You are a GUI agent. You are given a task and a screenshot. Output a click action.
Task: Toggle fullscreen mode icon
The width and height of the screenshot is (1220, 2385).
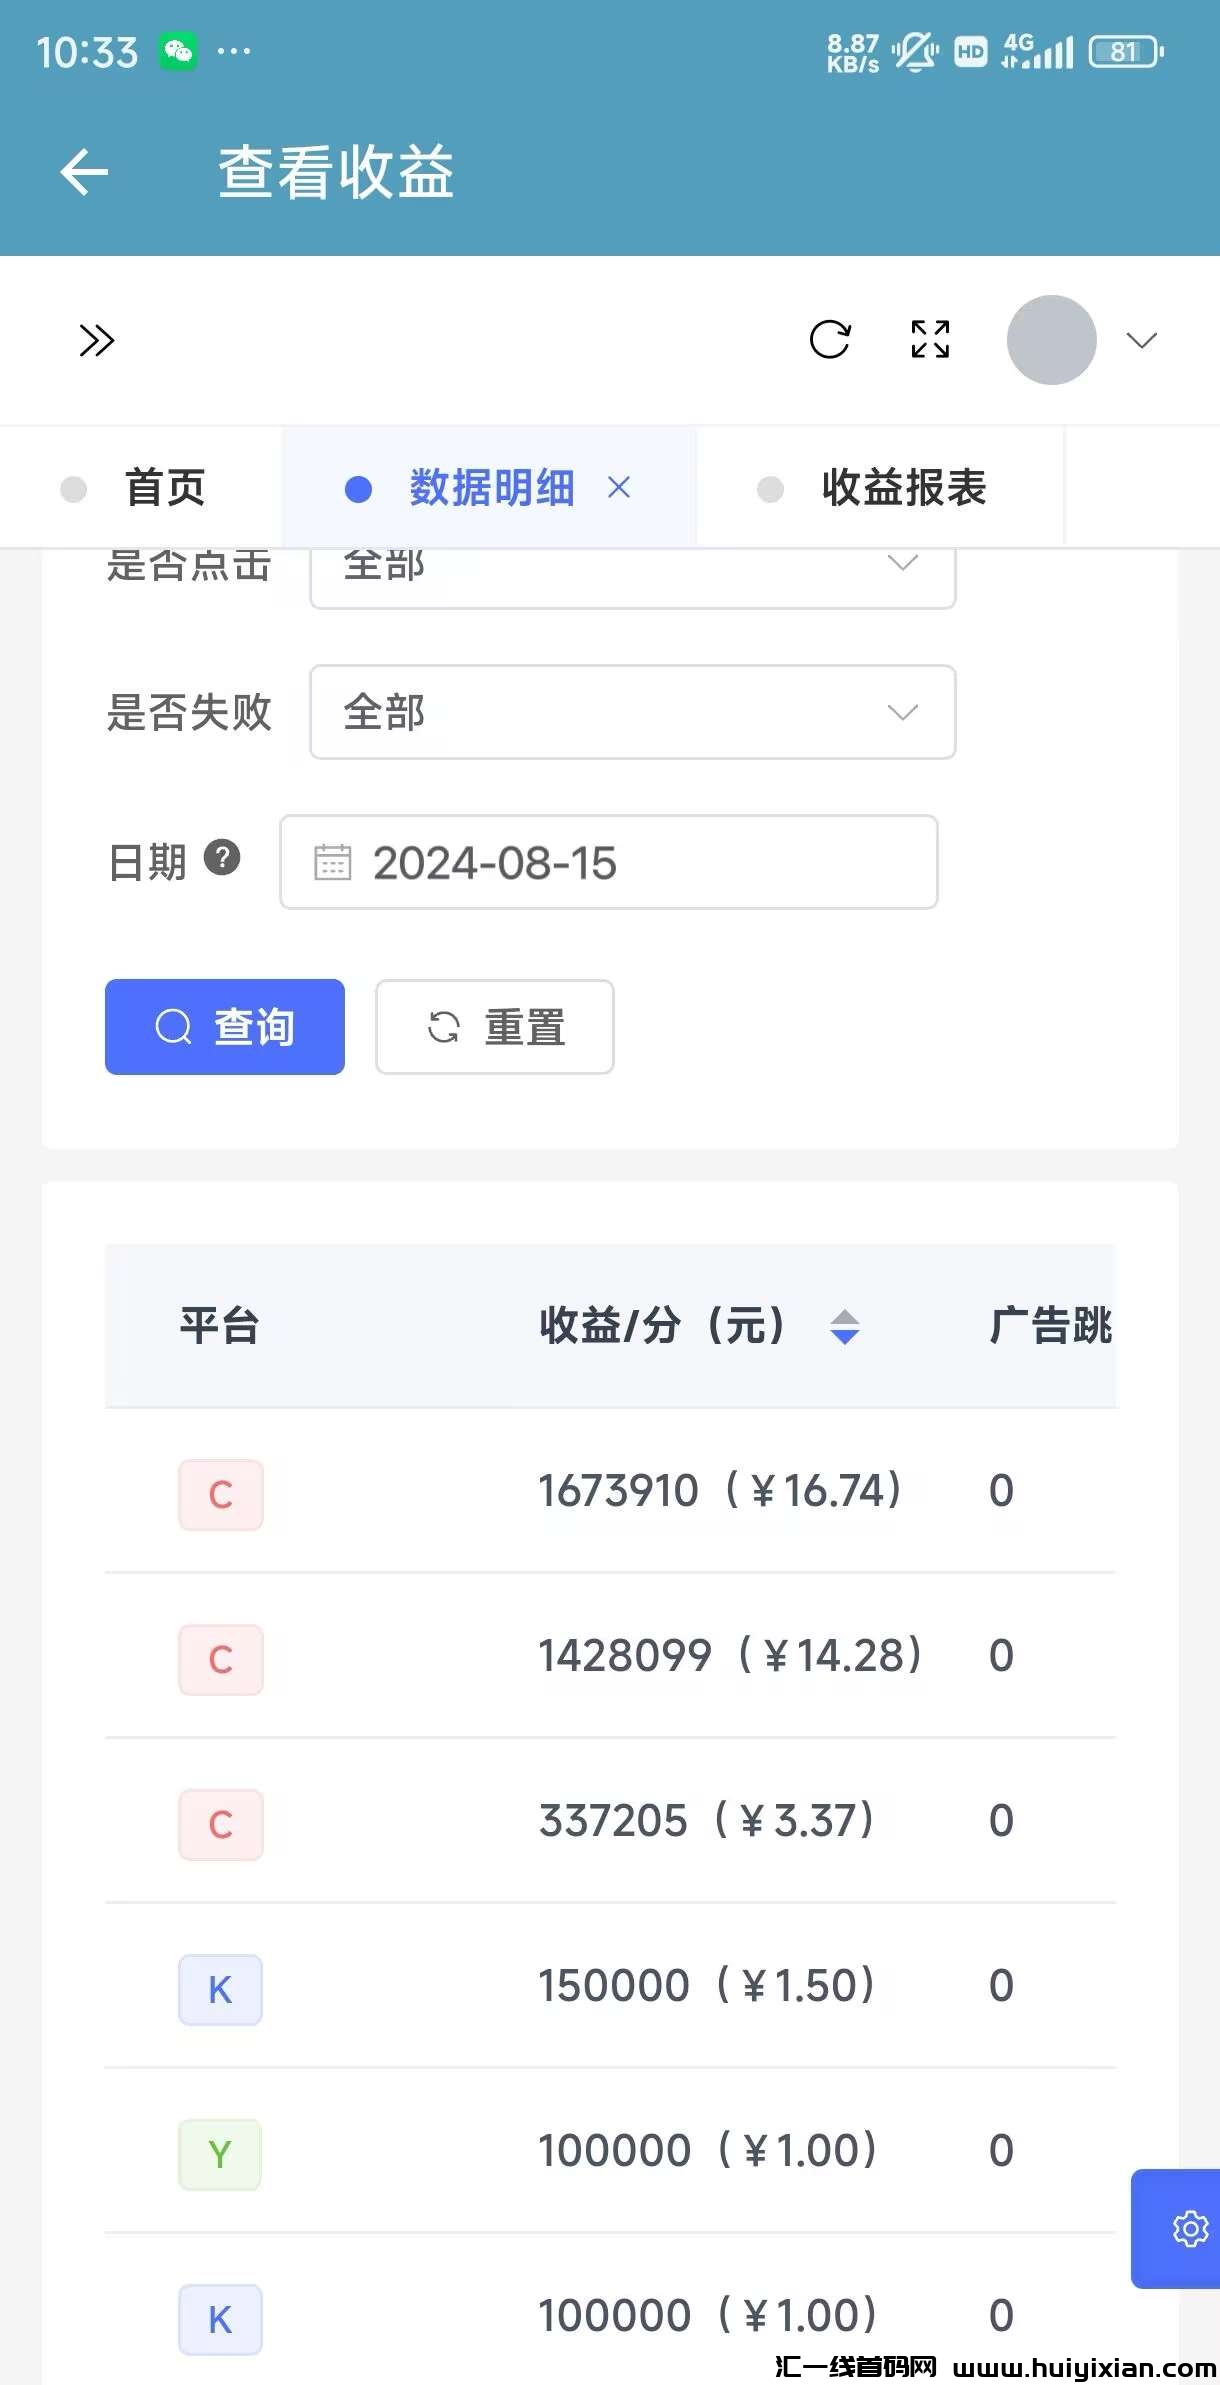930,340
